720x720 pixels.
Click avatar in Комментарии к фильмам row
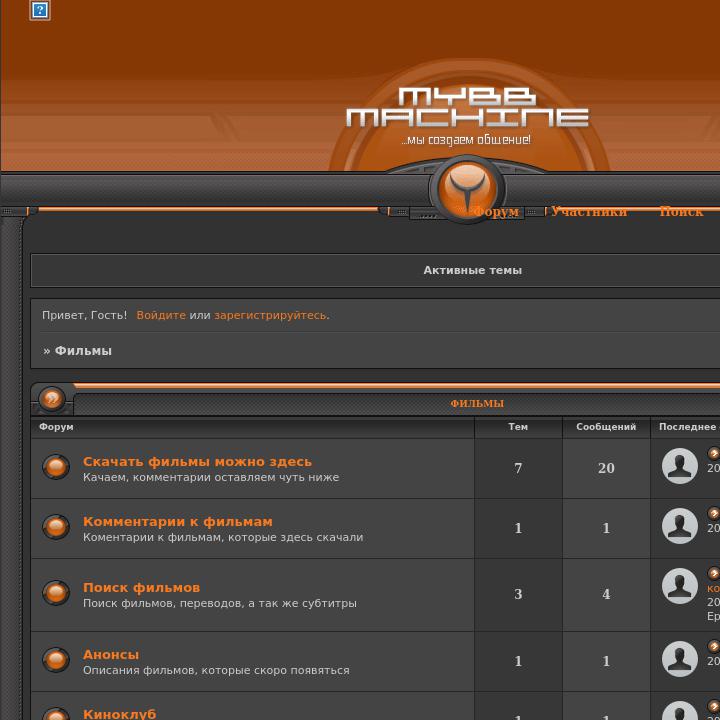tap(680, 526)
